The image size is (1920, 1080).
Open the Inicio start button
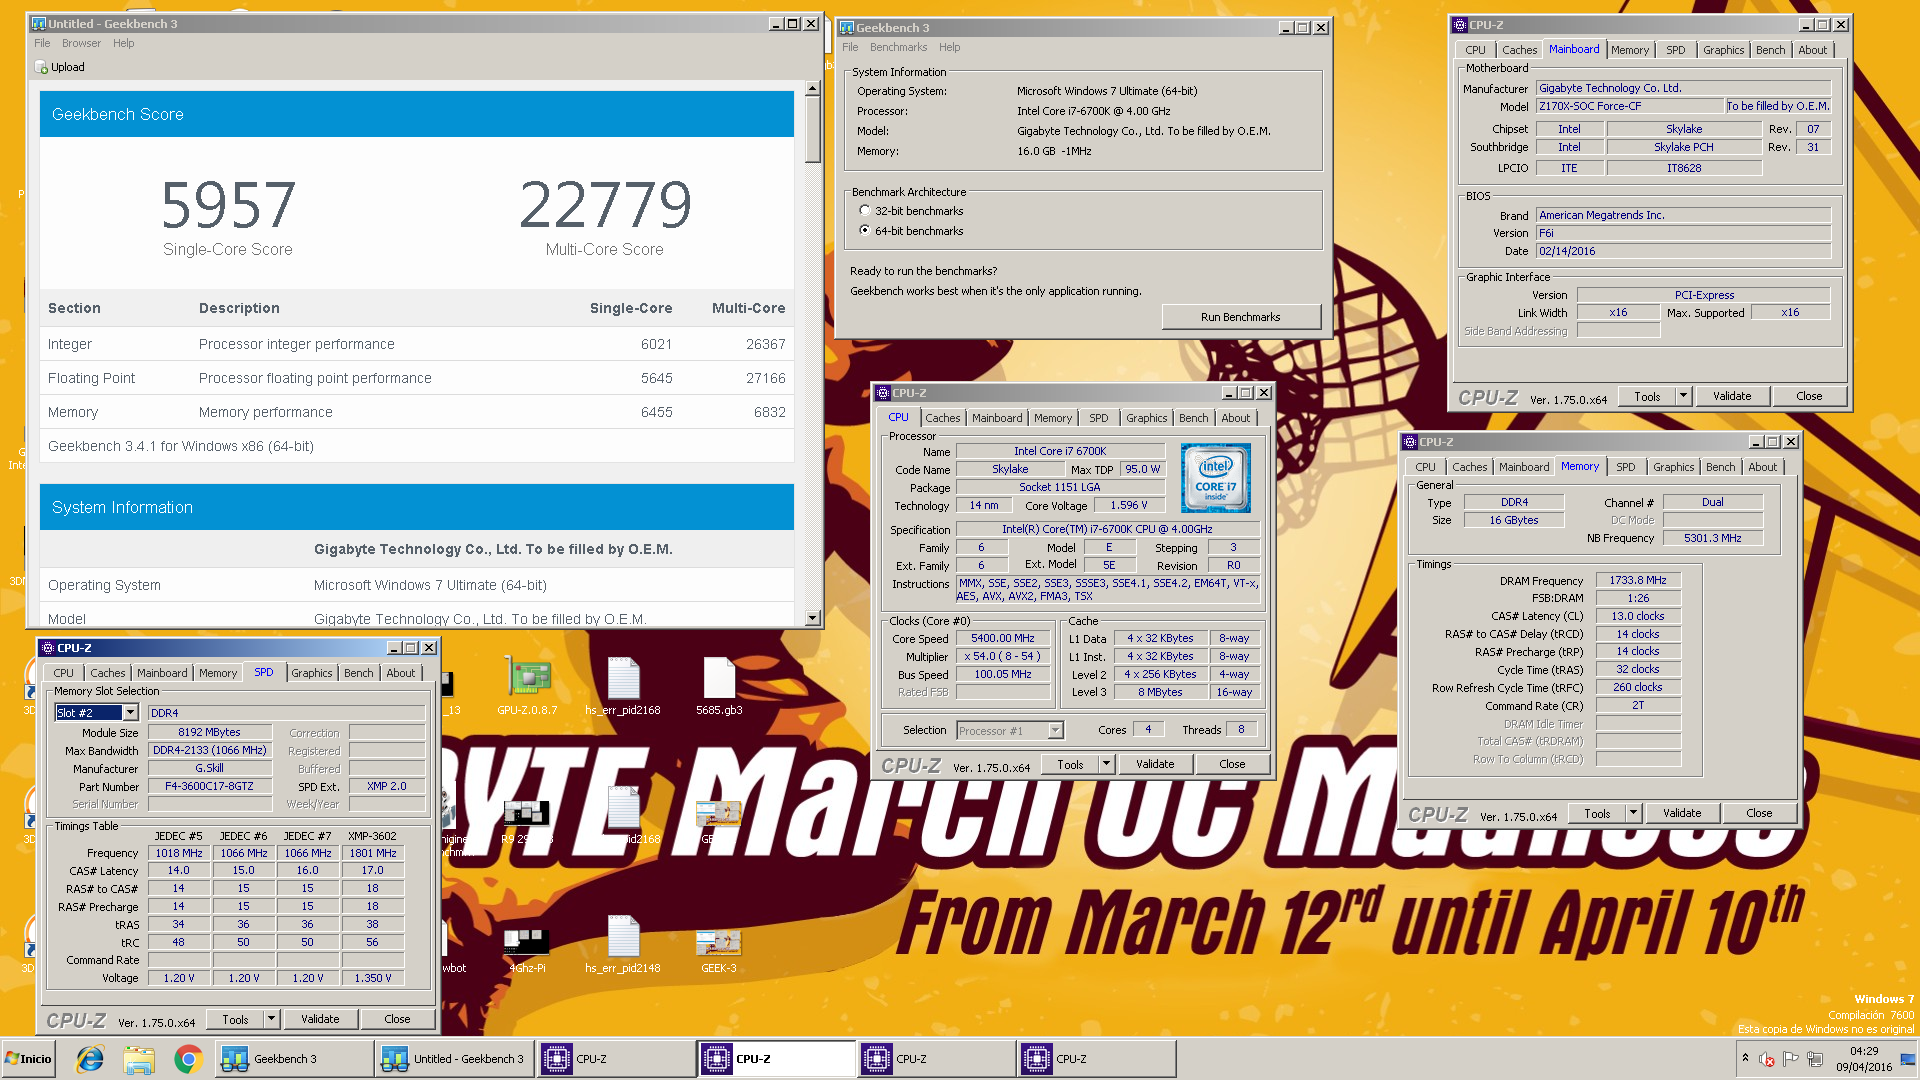click(28, 1059)
